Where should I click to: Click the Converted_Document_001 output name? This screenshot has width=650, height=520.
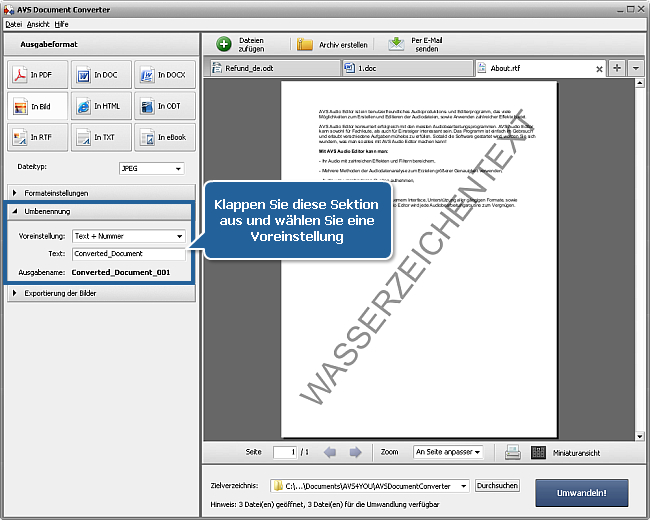(121, 272)
